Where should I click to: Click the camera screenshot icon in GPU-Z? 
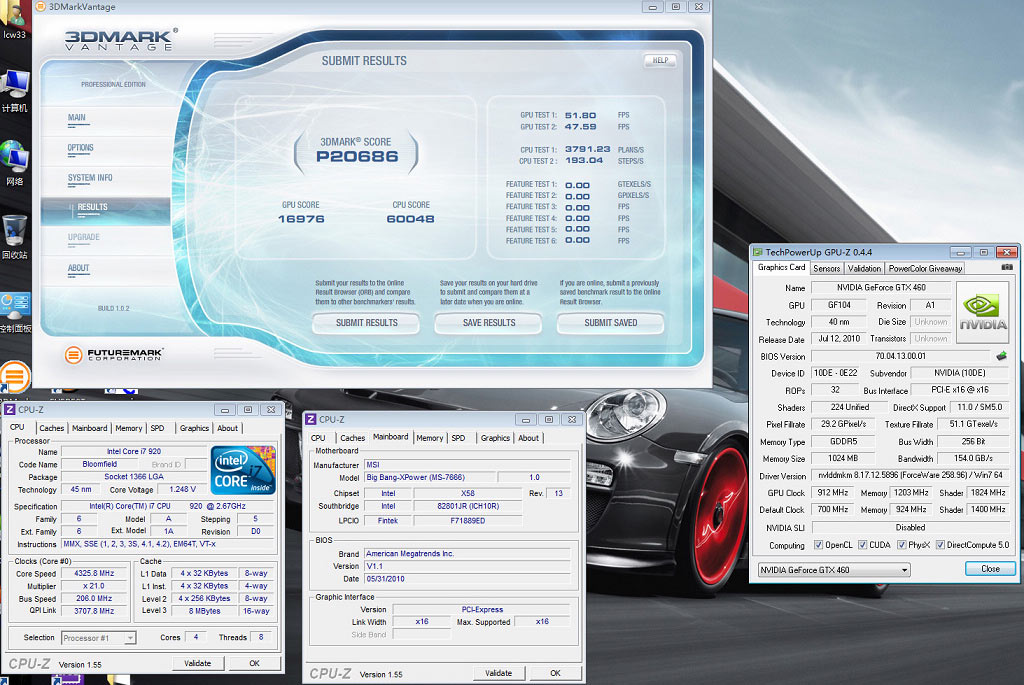click(x=1006, y=268)
